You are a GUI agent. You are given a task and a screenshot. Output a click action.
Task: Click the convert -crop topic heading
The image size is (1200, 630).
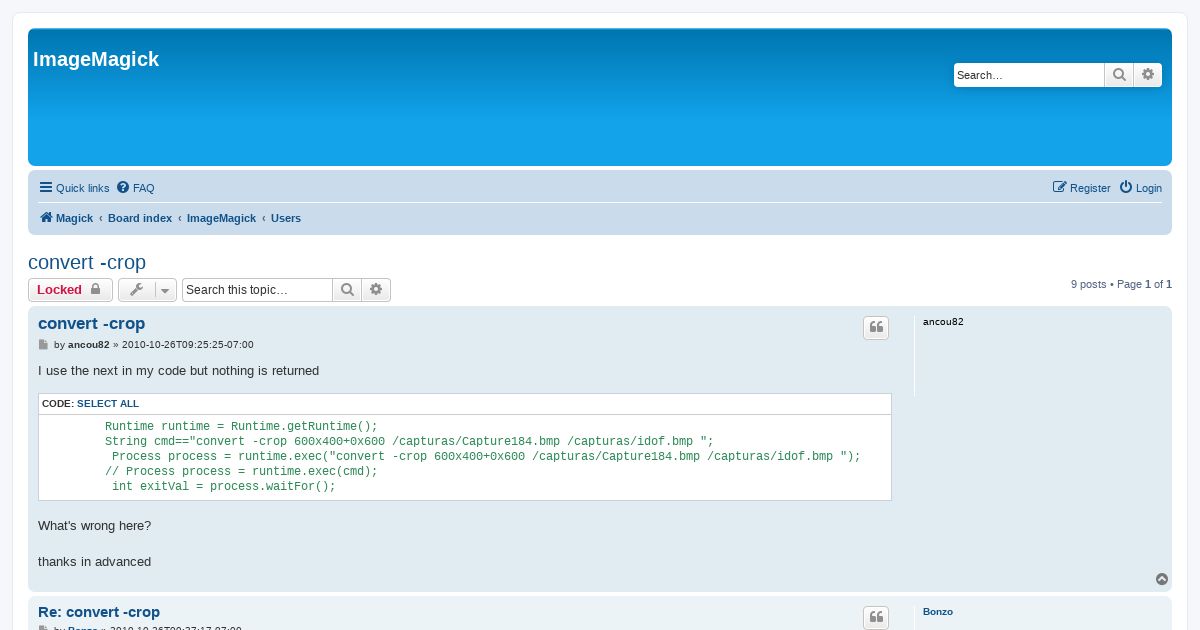coord(87,262)
